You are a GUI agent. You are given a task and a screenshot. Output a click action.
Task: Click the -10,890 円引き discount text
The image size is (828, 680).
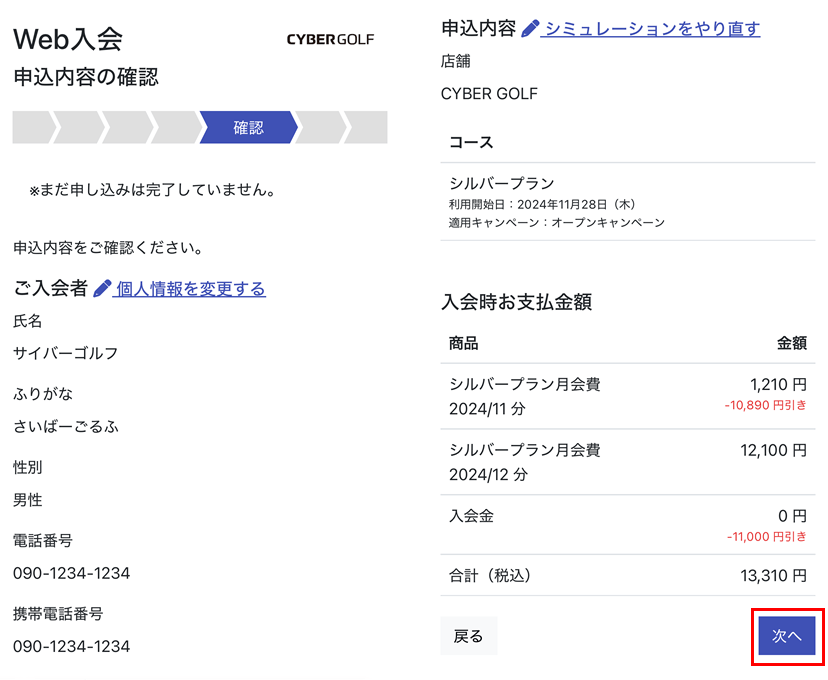tap(765, 406)
